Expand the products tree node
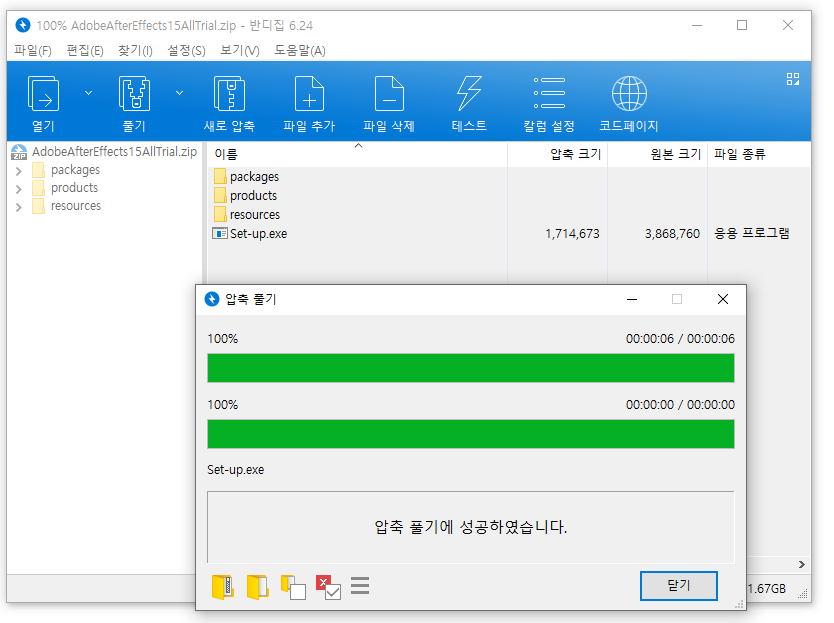 pyautogui.click(x=19, y=189)
